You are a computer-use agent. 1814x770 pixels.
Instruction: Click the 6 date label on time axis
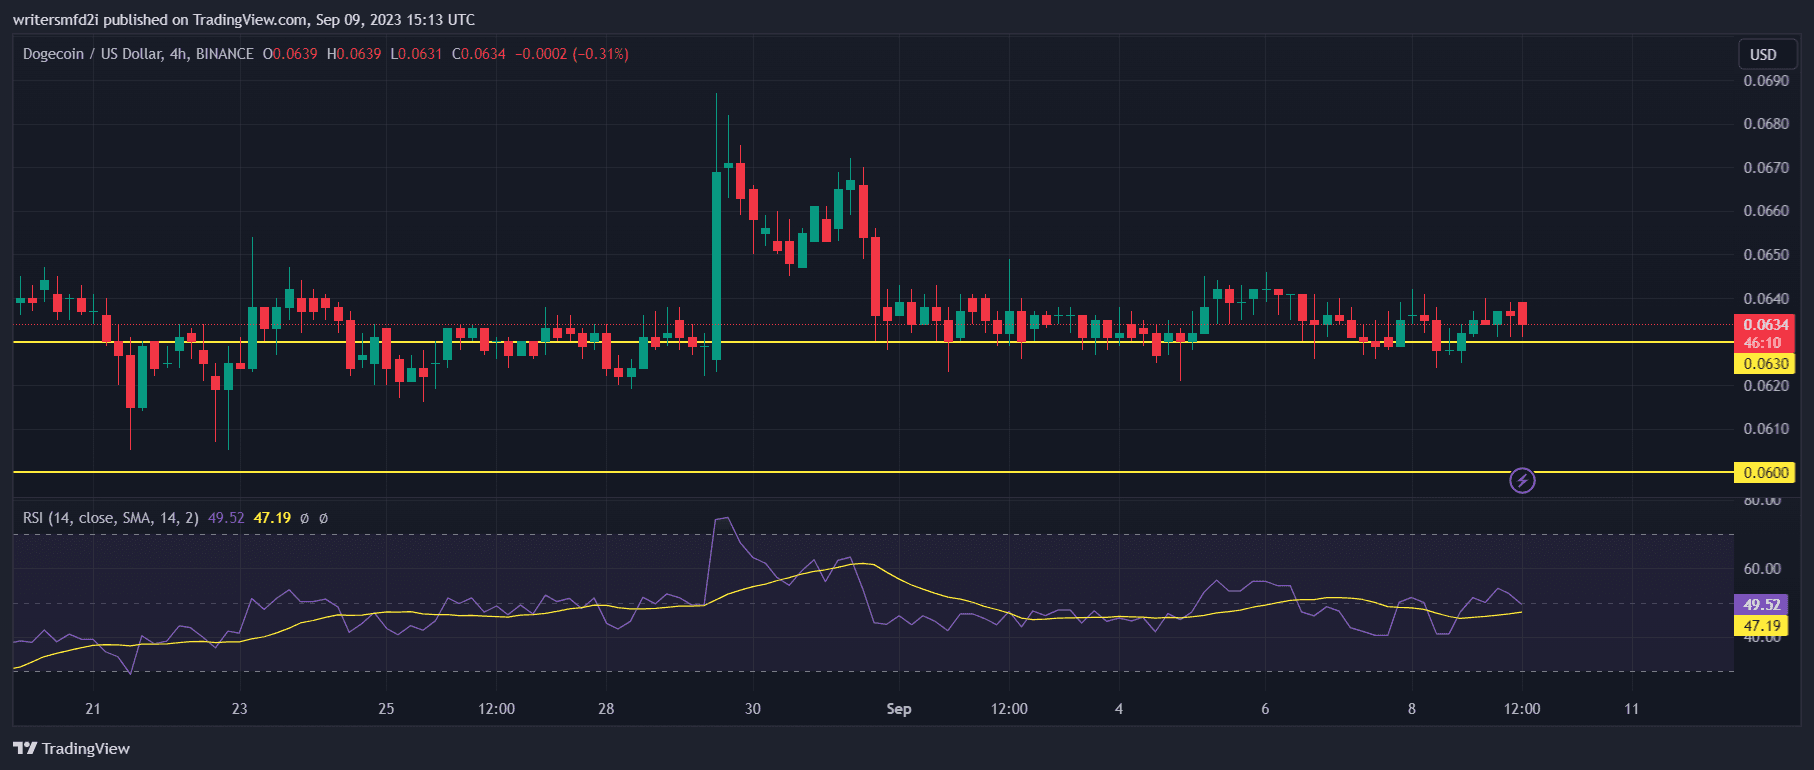(1265, 709)
